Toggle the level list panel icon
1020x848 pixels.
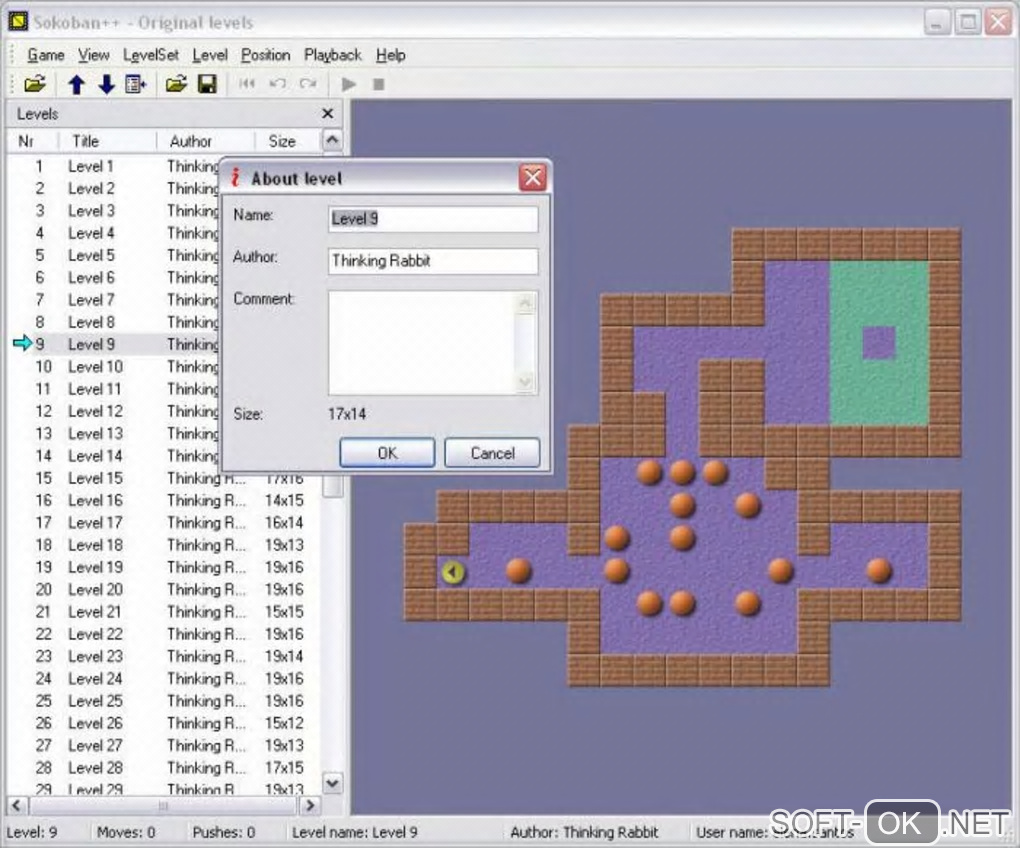(x=135, y=84)
